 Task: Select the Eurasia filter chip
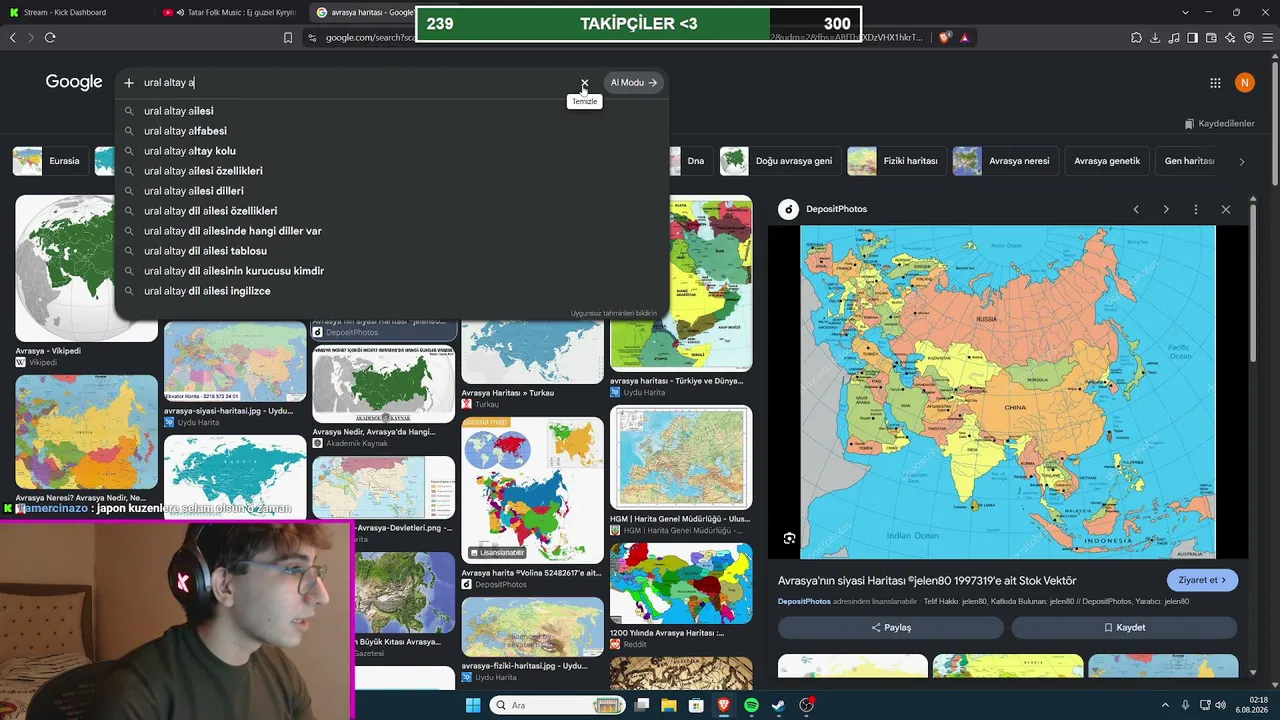click(x=49, y=161)
